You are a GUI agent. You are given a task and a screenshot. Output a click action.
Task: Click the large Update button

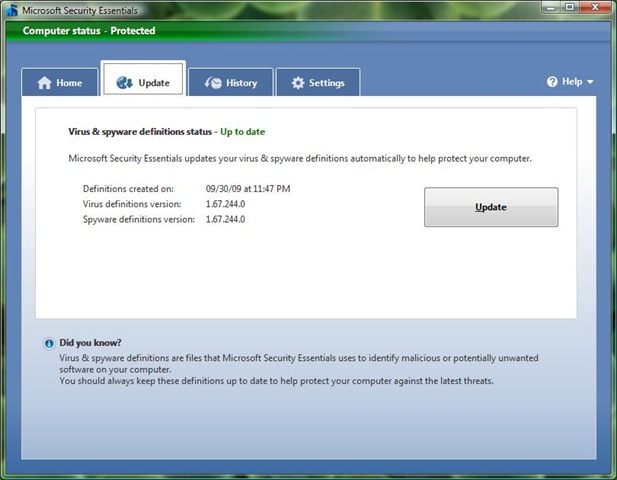point(491,207)
